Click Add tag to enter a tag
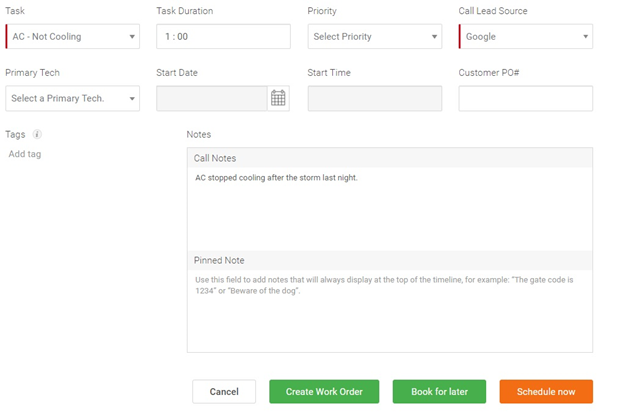This screenshot has width=623, height=420. [25, 154]
